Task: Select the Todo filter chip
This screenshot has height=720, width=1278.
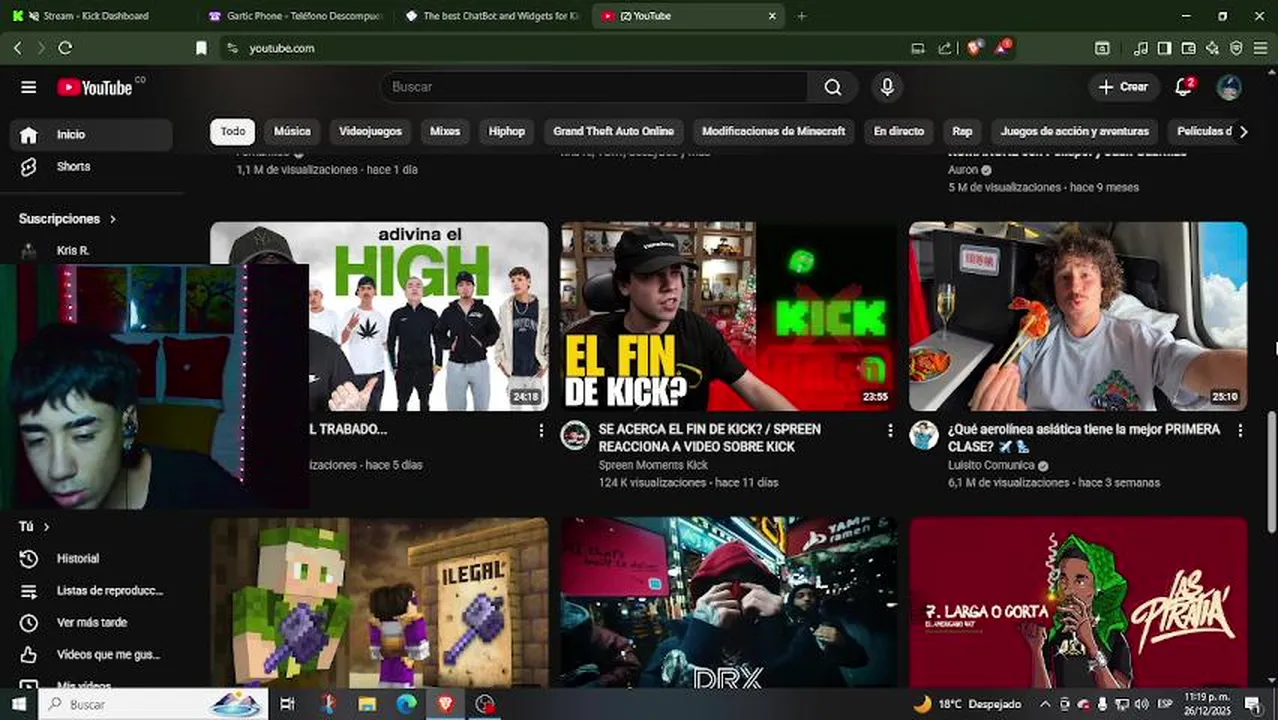Action: [x=233, y=131]
